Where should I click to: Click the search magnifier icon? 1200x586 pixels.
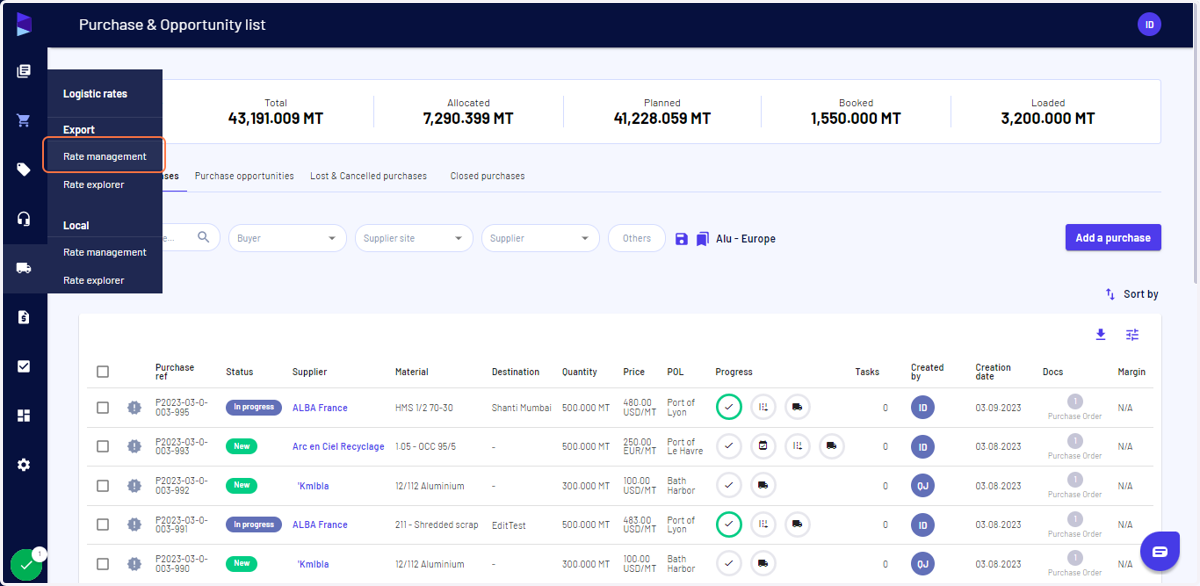pyautogui.click(x=203, y=237)
